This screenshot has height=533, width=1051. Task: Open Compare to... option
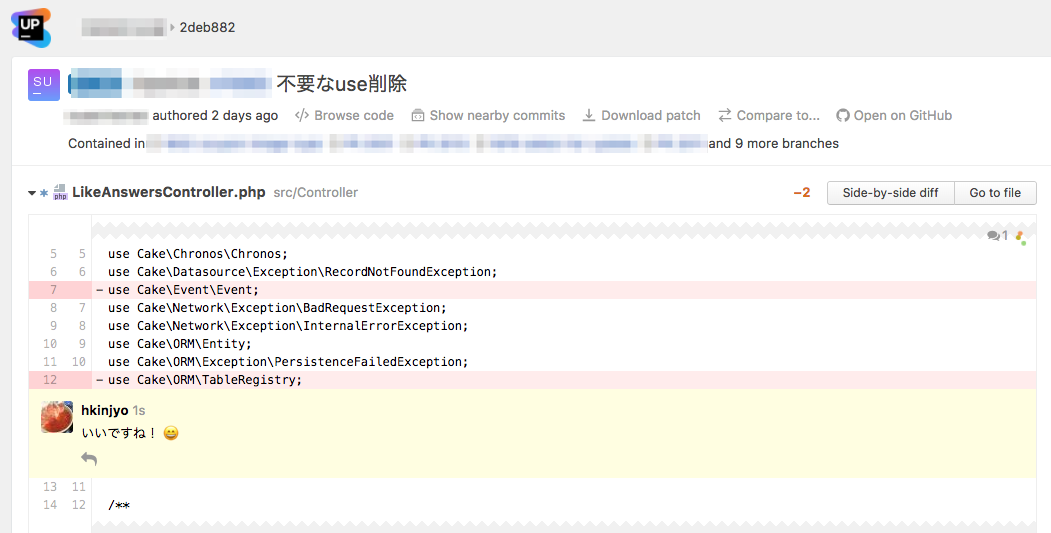tap(778, 115)
